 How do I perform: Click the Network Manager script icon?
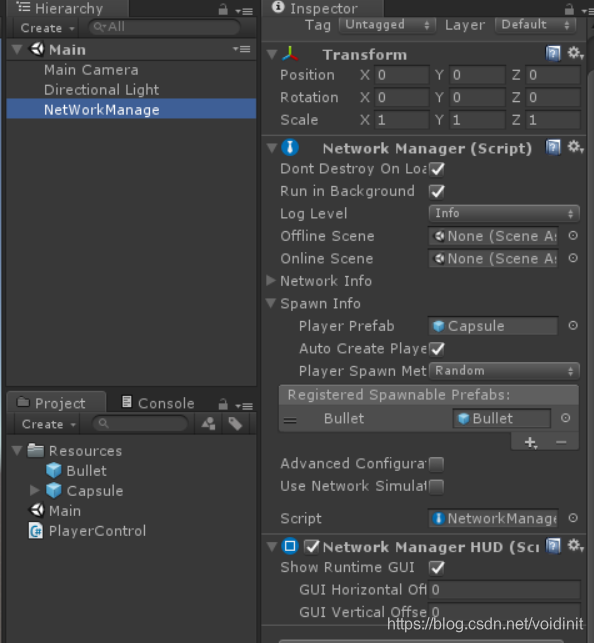290,148
